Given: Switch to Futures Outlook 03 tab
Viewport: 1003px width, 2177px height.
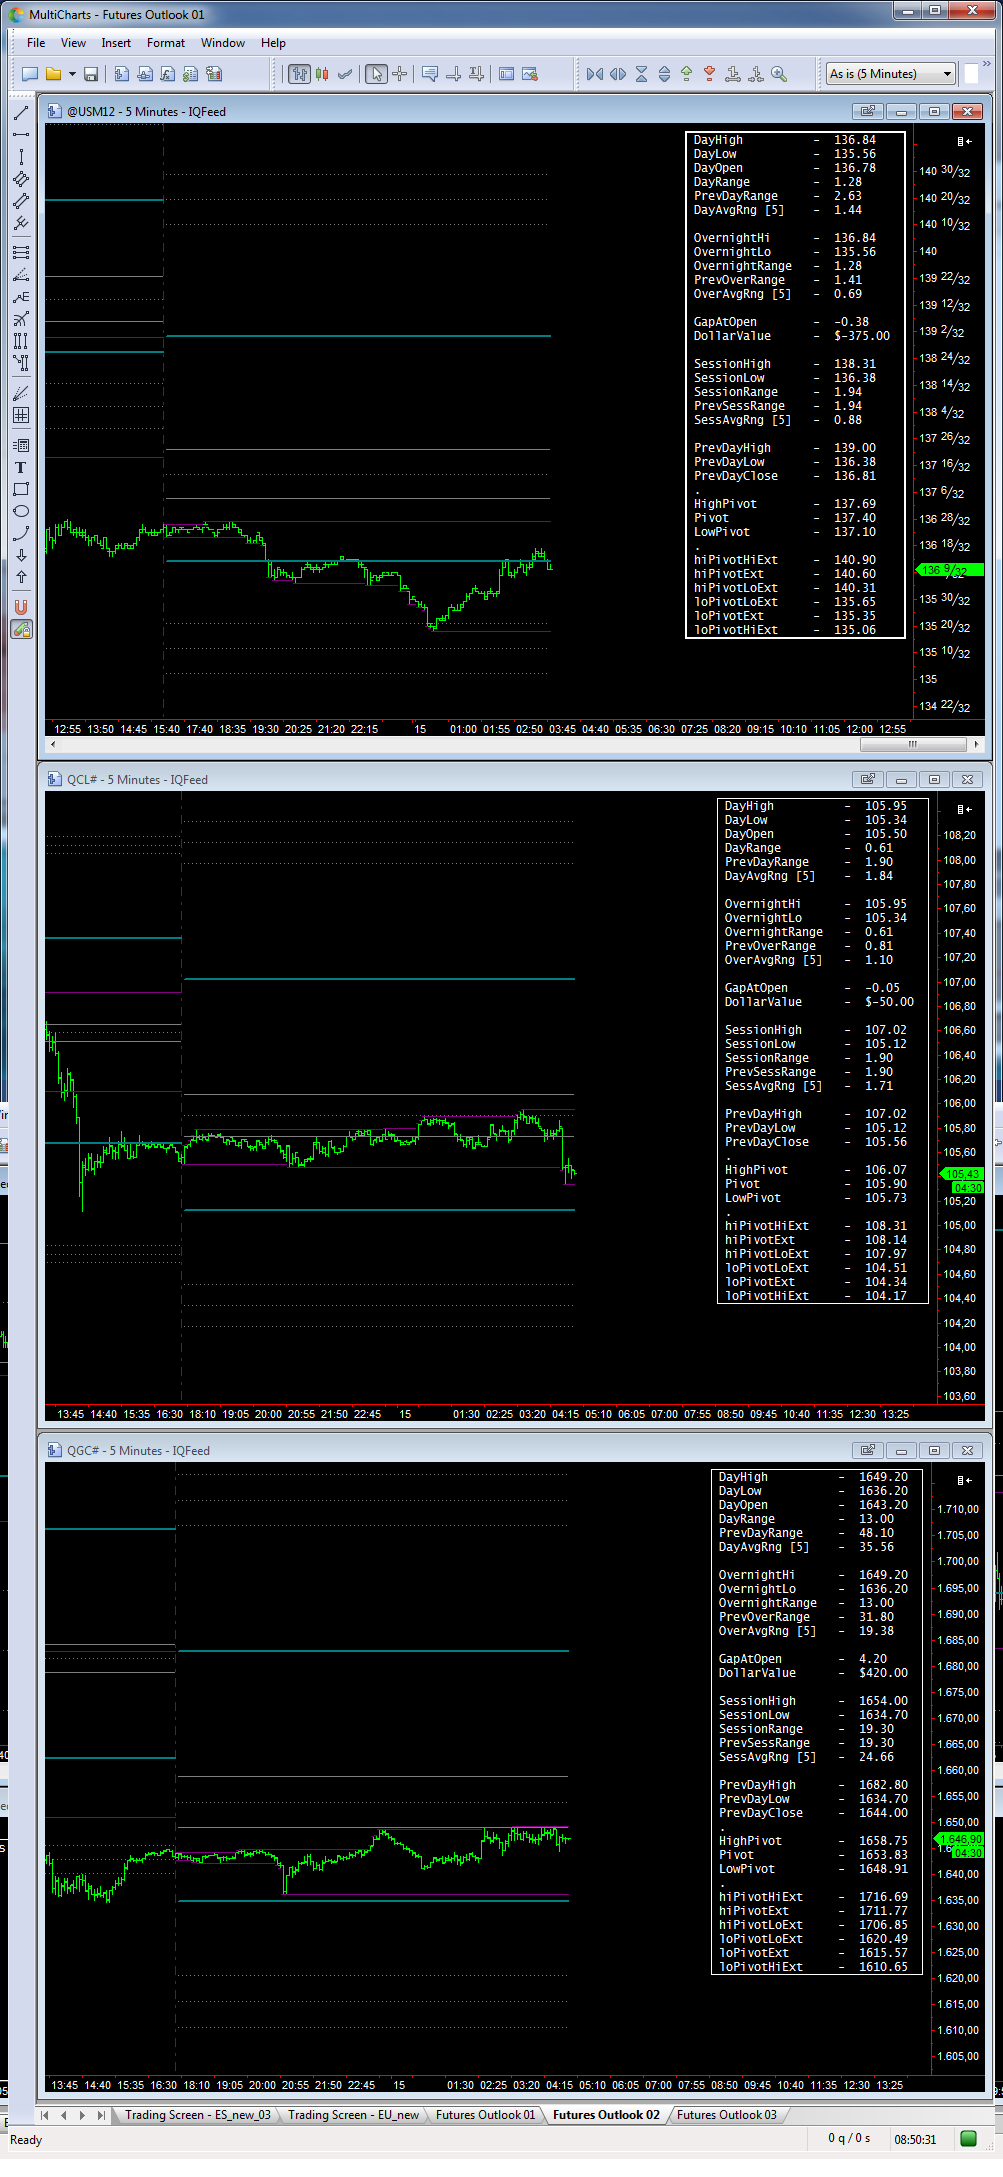Looking at the screenshot, I should (x=727, y=2115).
